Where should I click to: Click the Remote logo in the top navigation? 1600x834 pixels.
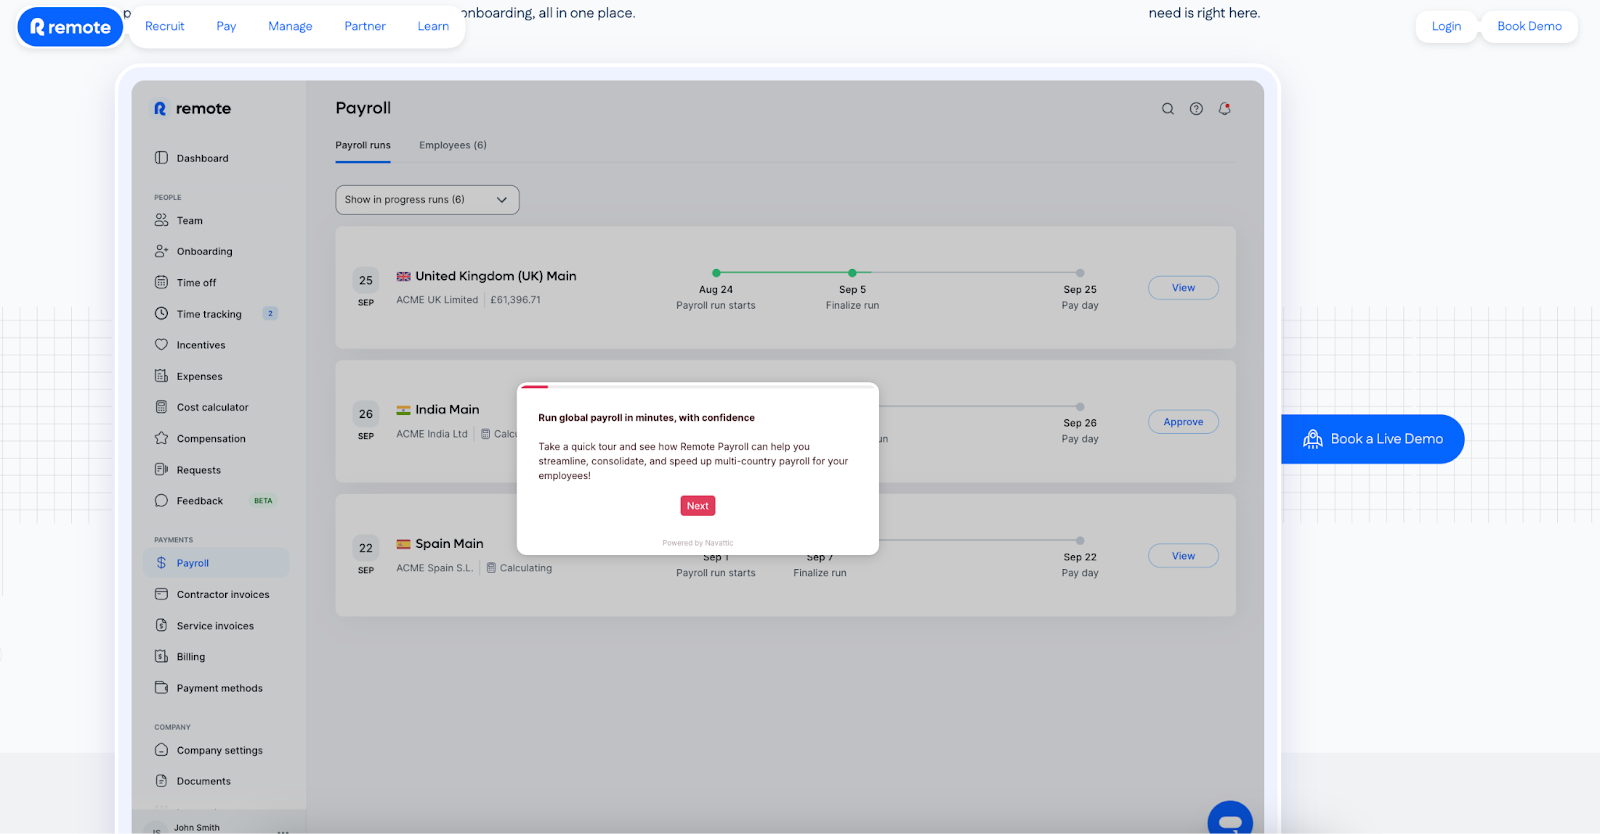point(70,27)
